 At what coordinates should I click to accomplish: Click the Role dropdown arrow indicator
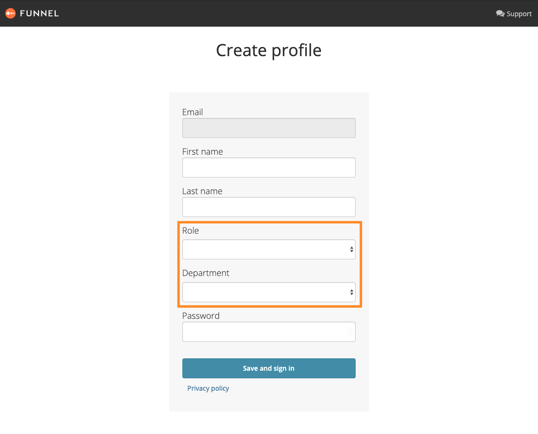click(351, 249)
